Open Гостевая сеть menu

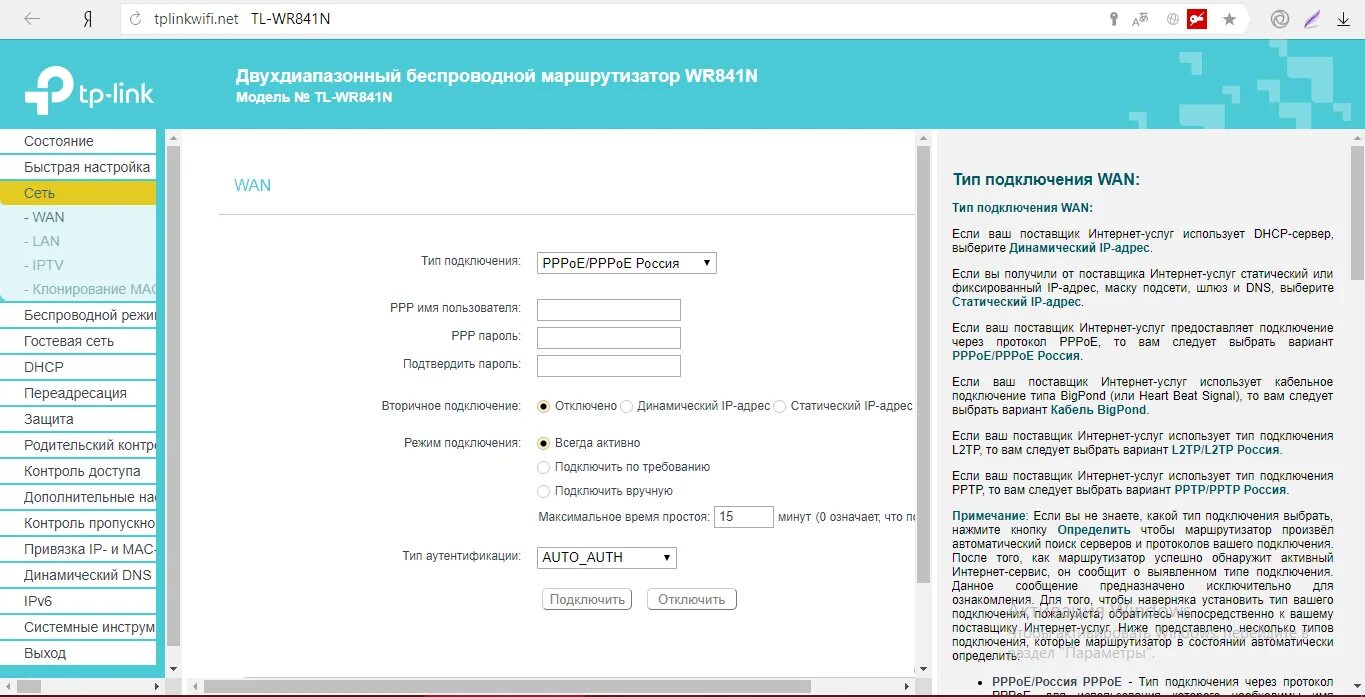78,341
